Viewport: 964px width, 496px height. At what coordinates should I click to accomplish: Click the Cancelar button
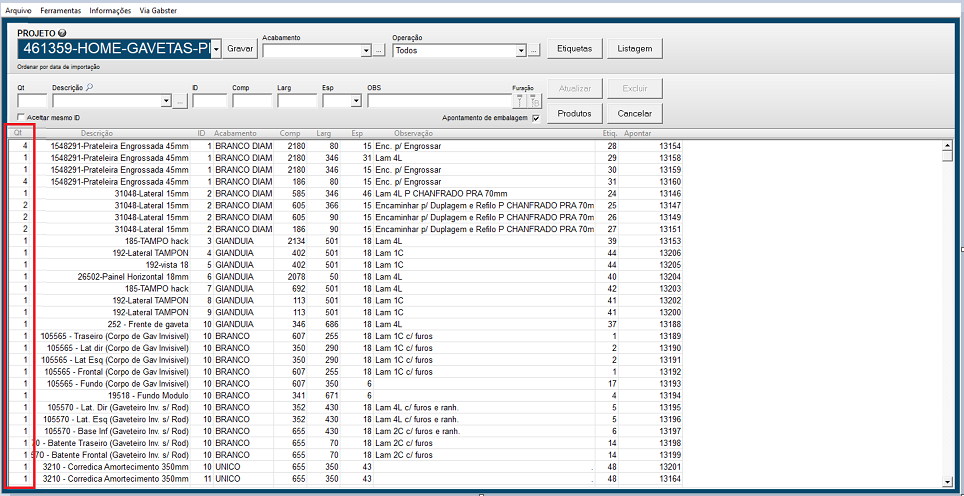coord(635,113)
